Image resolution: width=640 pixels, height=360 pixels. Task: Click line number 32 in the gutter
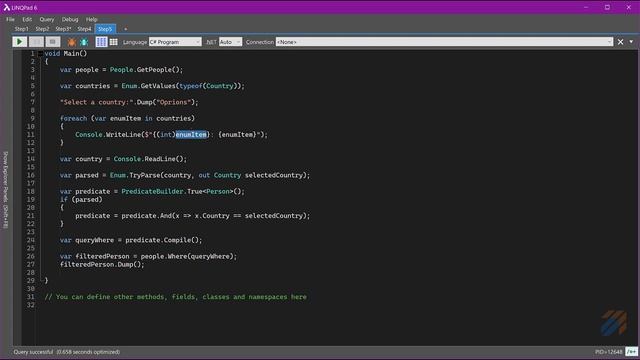31,305
